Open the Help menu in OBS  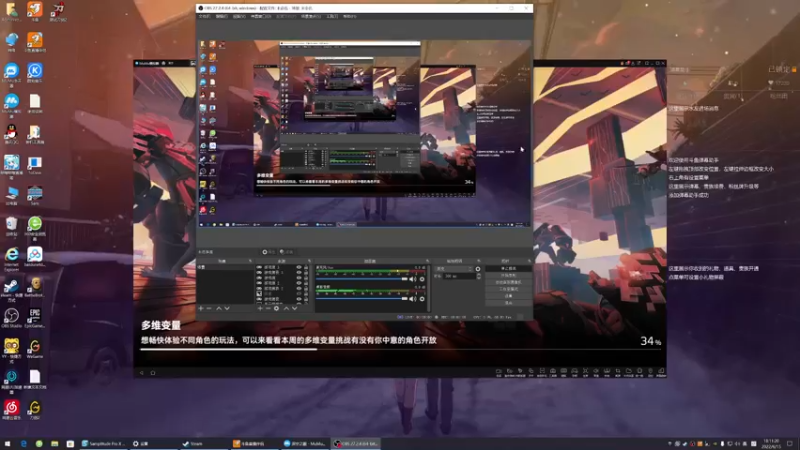[x=349, y=16]
